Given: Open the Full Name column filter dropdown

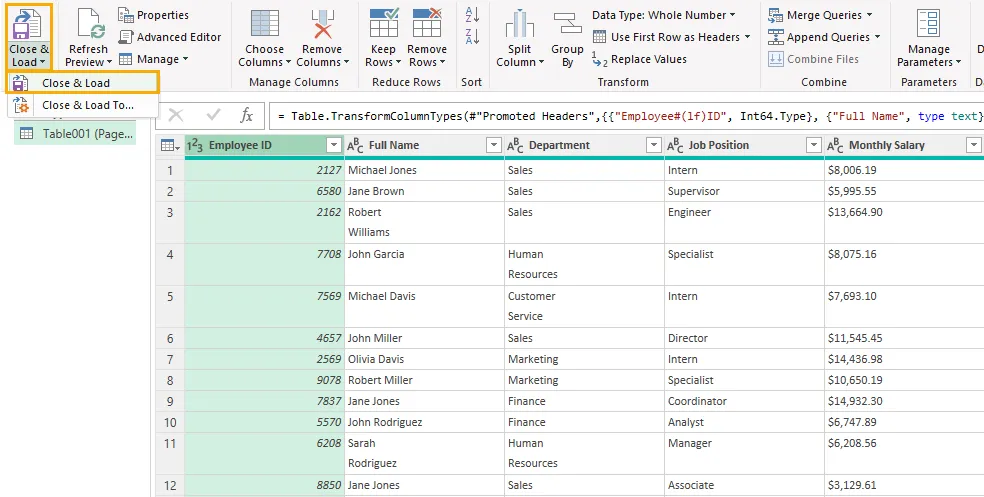Looking at the screenshot, I should pyautogui.click(x=494, y=146).
